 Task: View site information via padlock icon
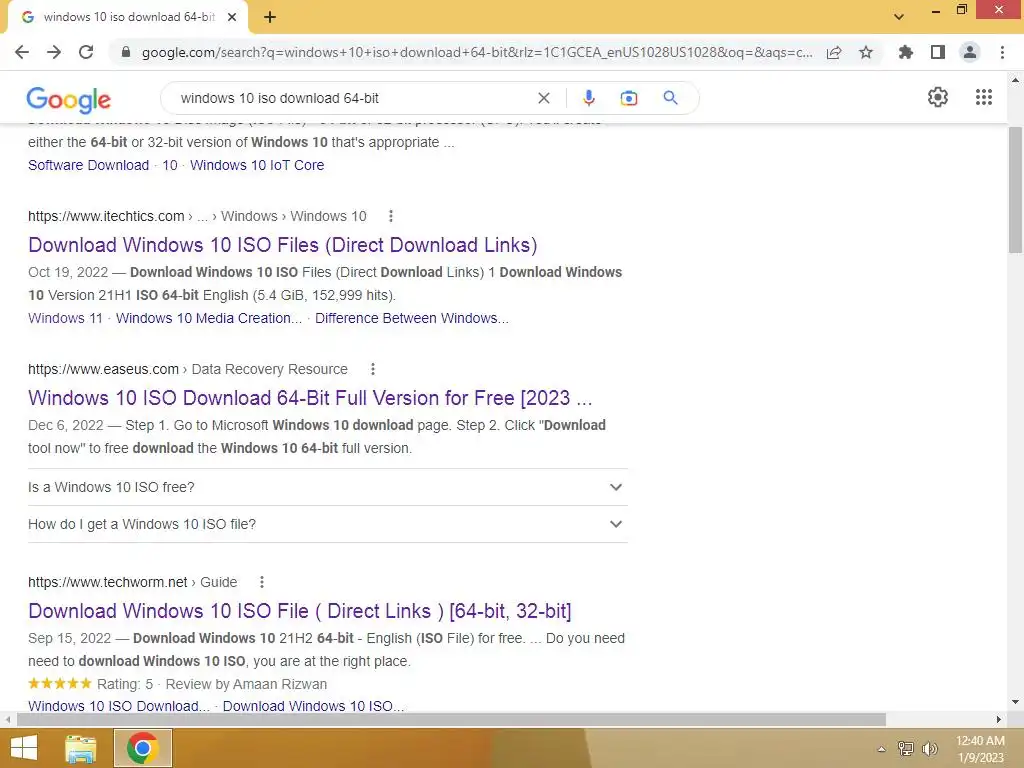pyautogui.click(x=126, y=52)
